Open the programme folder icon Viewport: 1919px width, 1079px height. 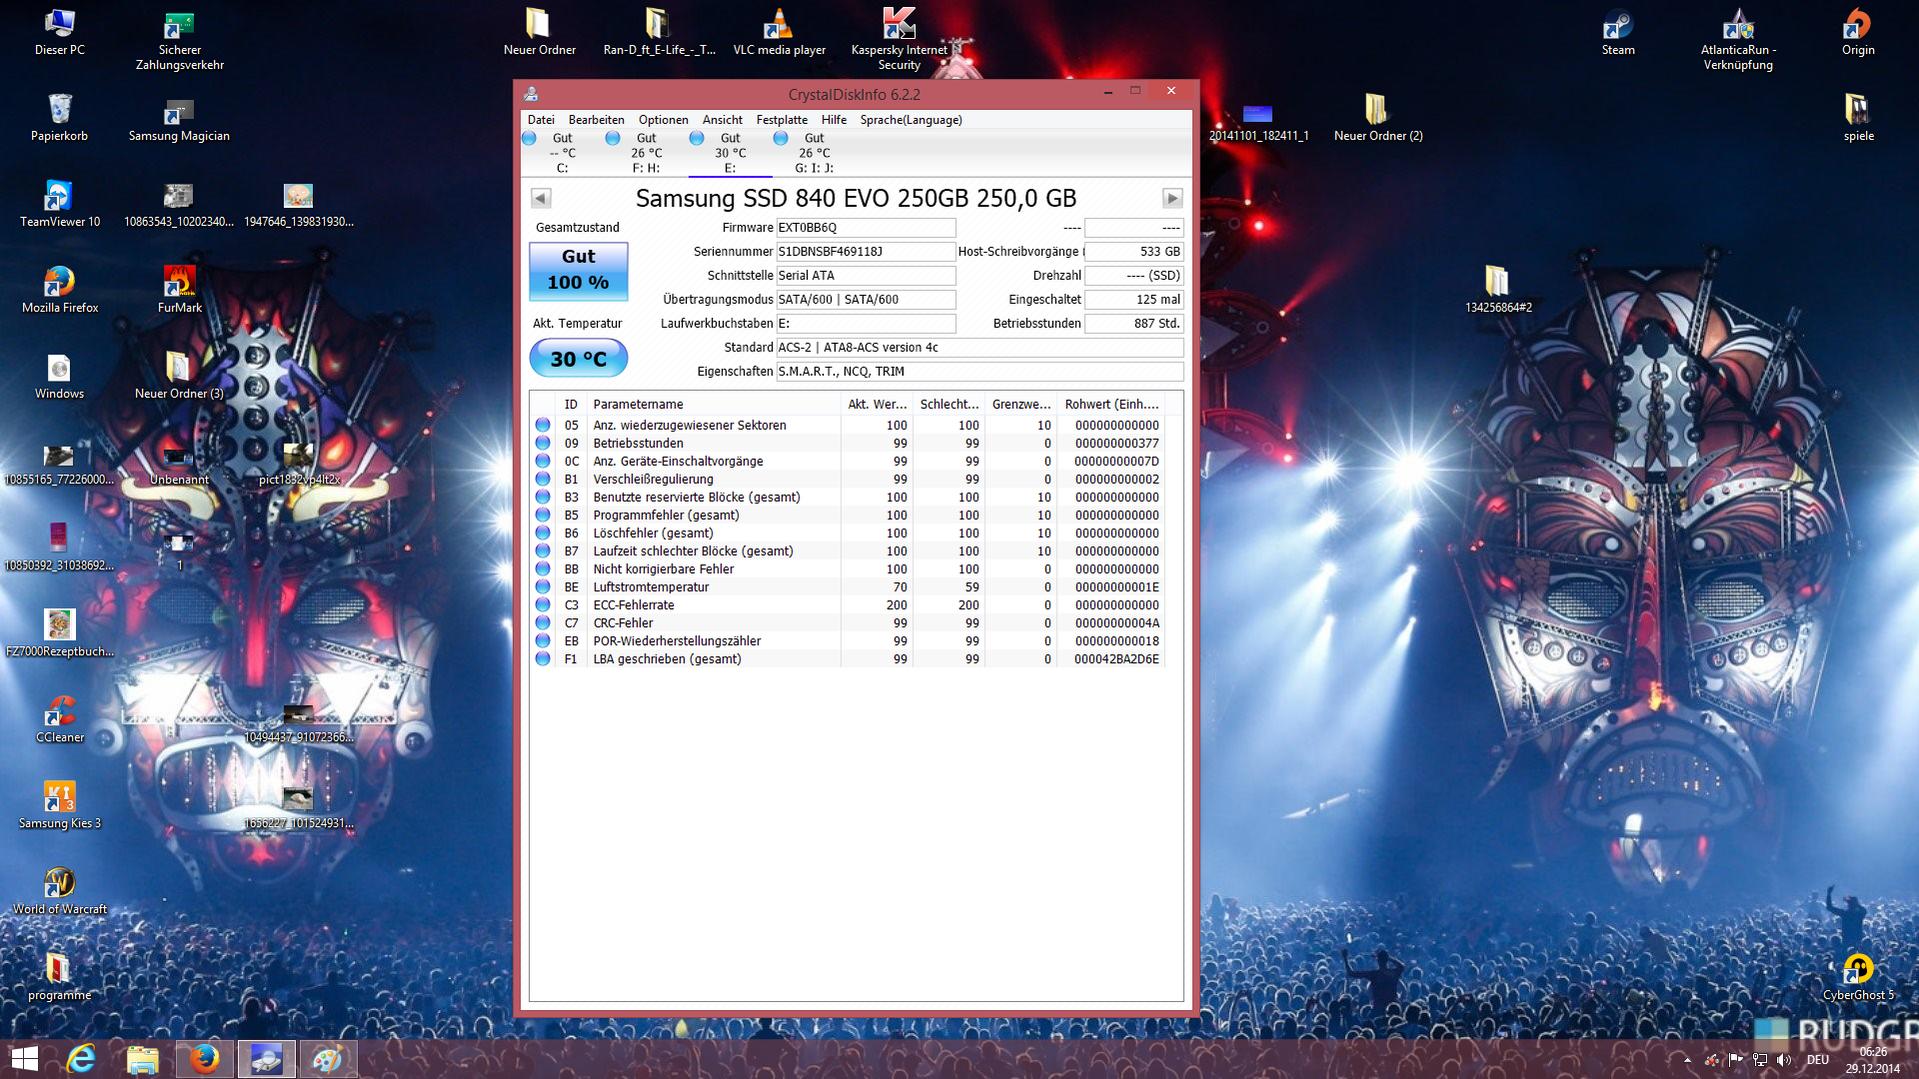pyautogui.click(x=59, y=978)
